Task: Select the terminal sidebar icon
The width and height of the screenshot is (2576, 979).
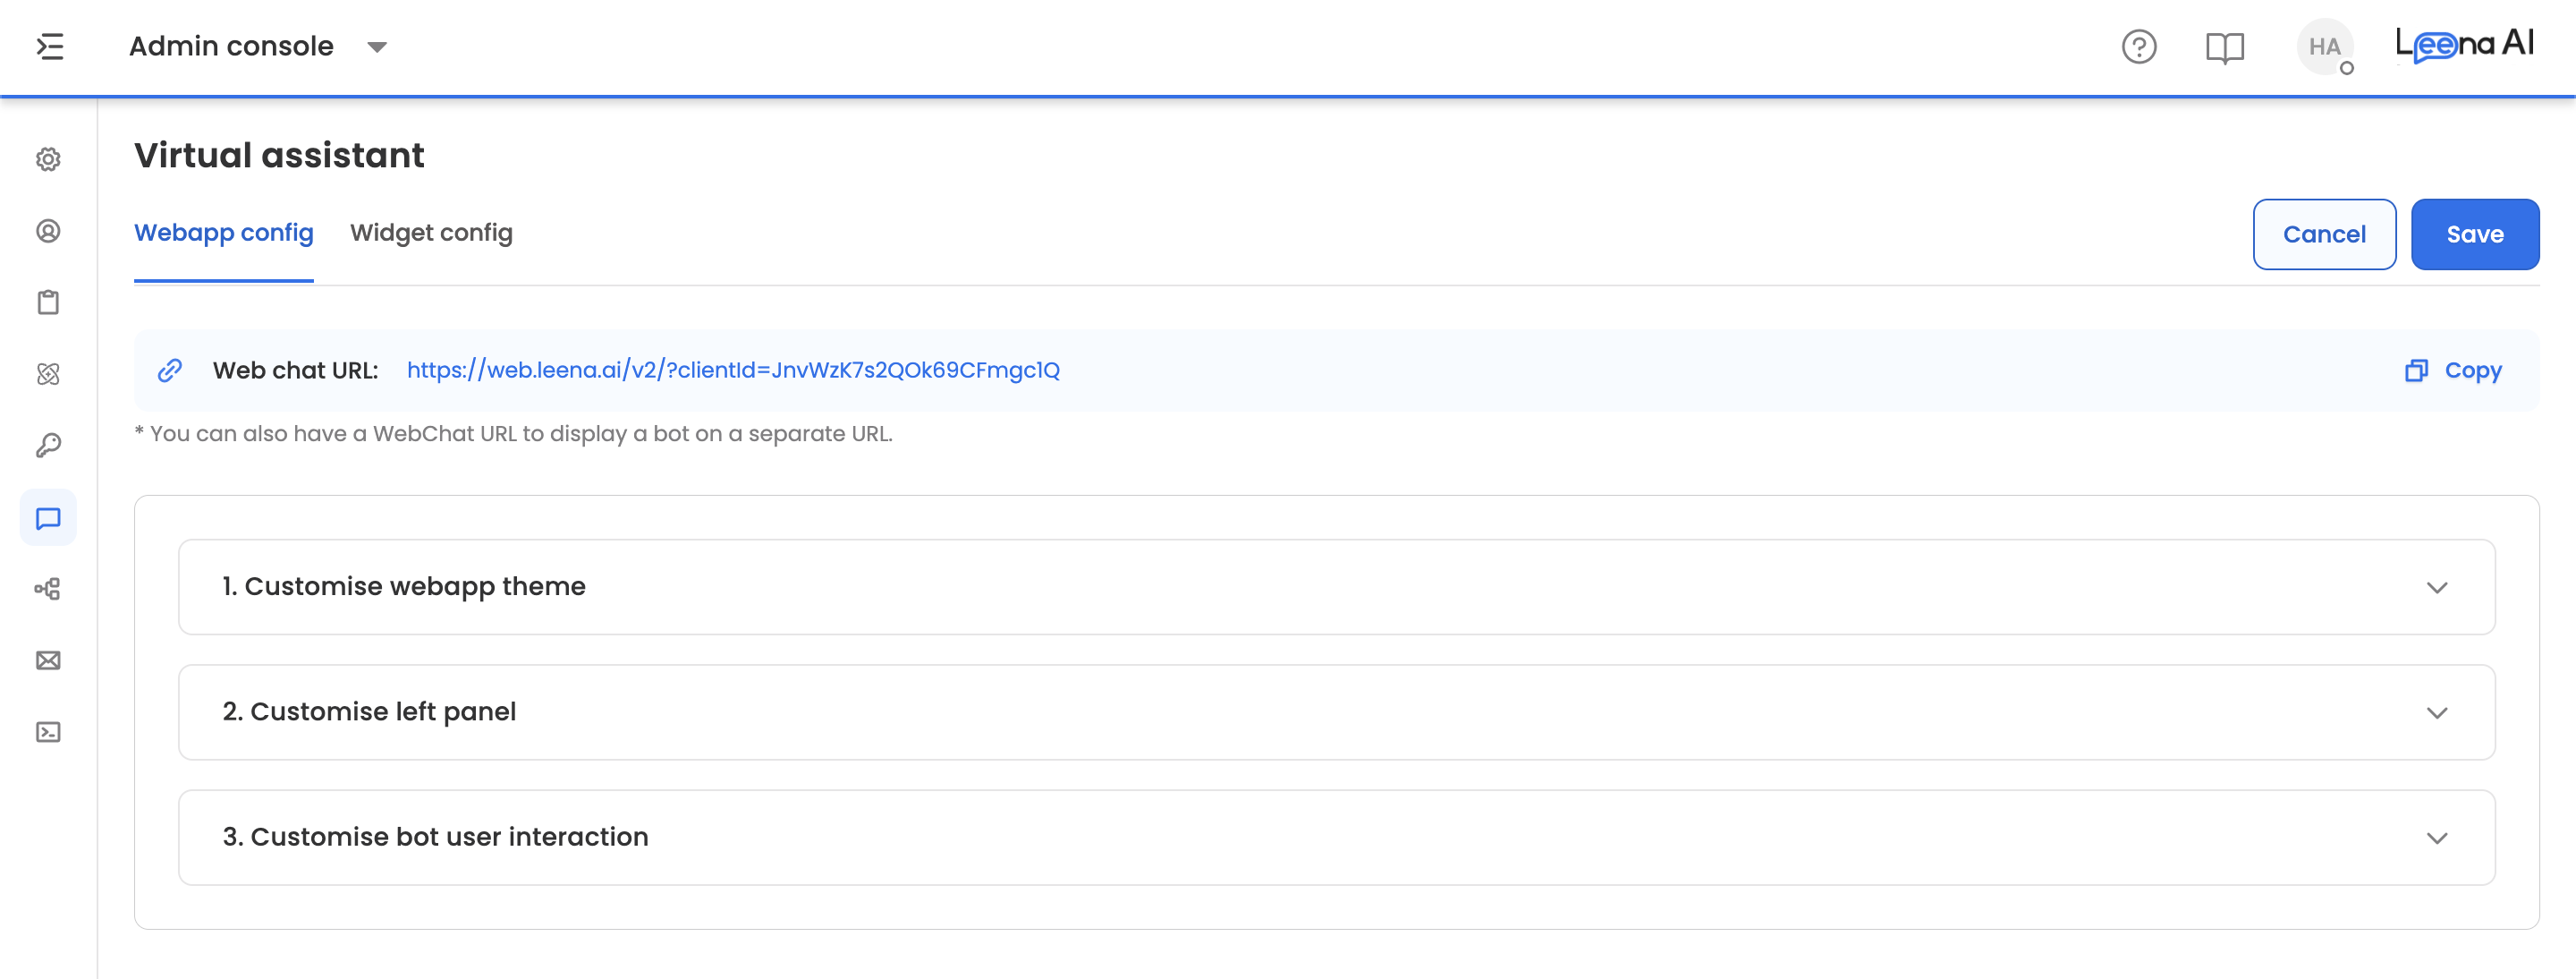Action: 48,733
